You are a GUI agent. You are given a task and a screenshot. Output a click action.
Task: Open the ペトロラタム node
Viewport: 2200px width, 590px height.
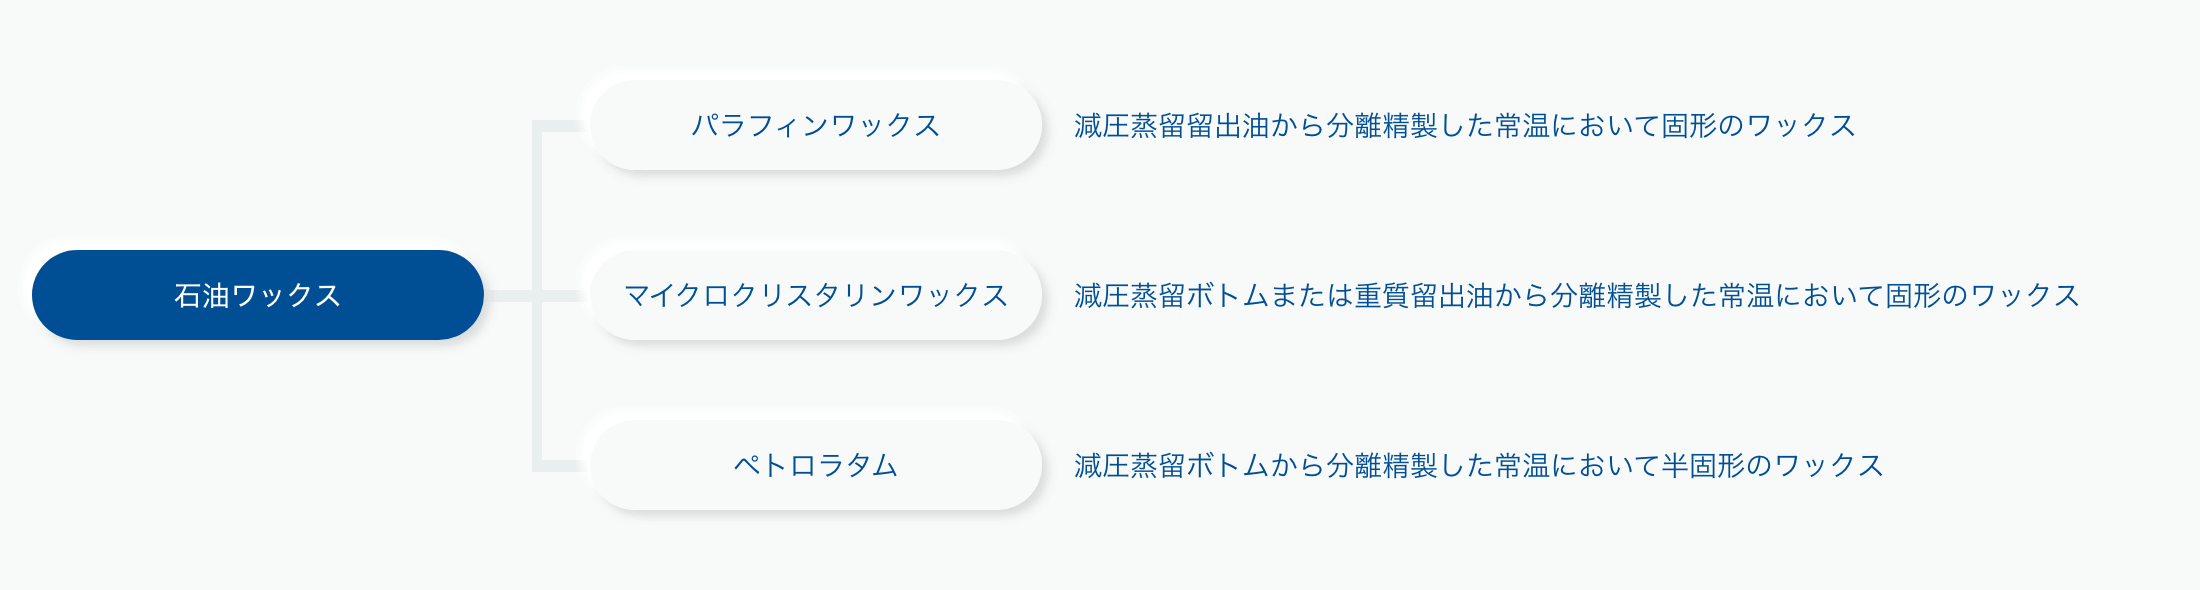(816, 465)
